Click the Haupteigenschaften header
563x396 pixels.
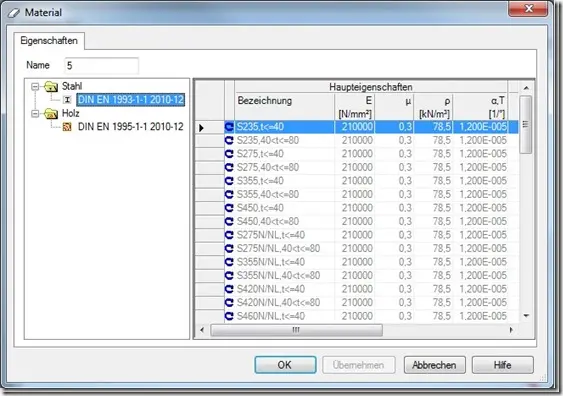click(x=371, y=87)
